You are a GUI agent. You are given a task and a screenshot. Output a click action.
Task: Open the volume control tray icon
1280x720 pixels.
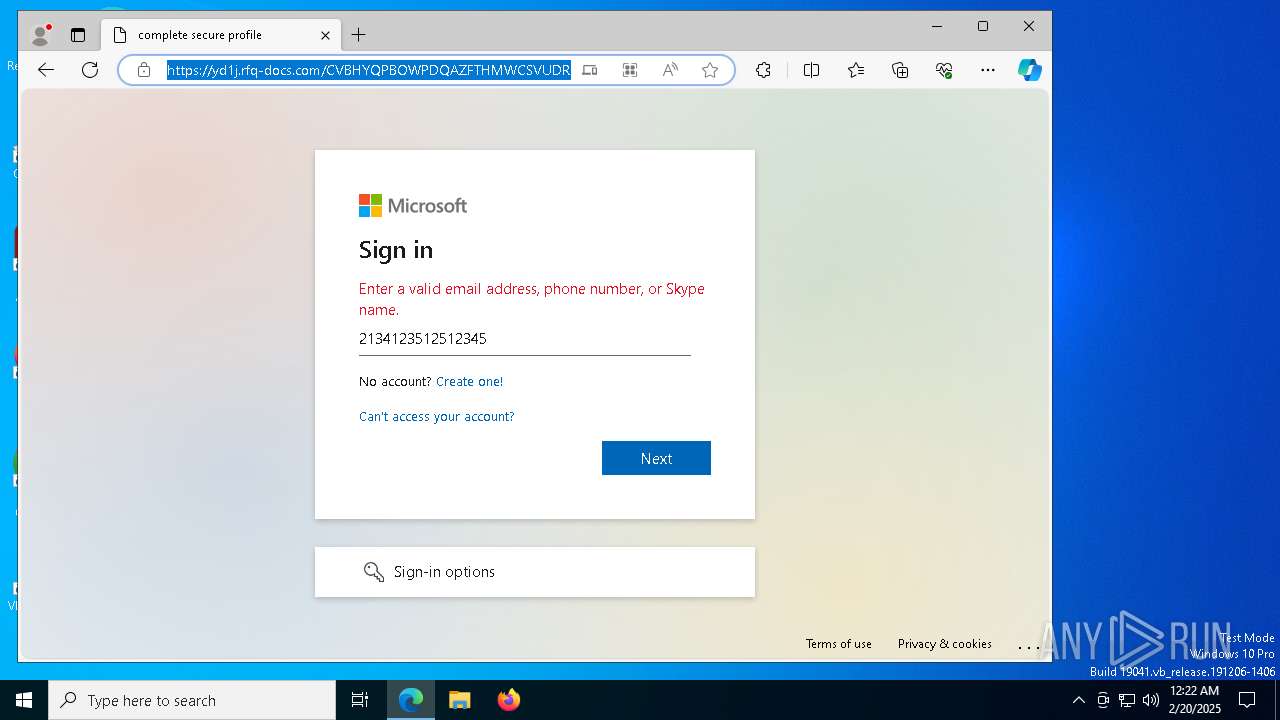click(1151, 700)
